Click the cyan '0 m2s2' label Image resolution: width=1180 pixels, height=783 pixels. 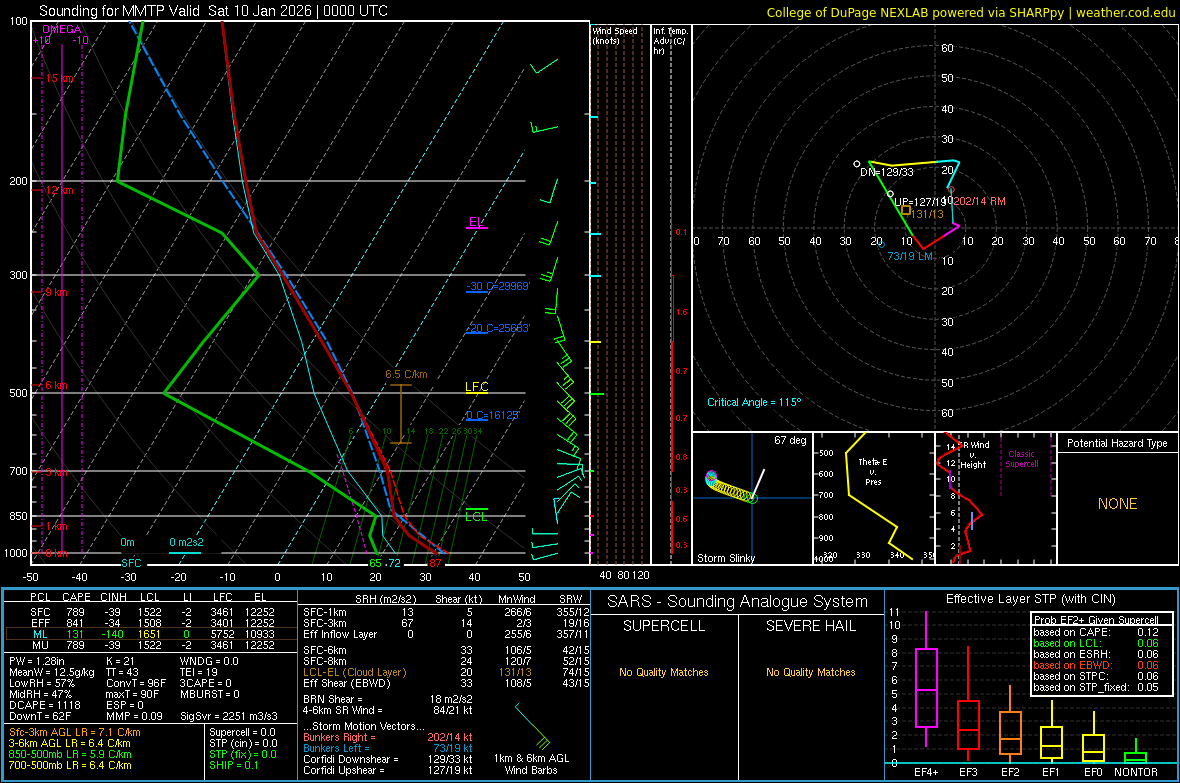tap(186, 542)
